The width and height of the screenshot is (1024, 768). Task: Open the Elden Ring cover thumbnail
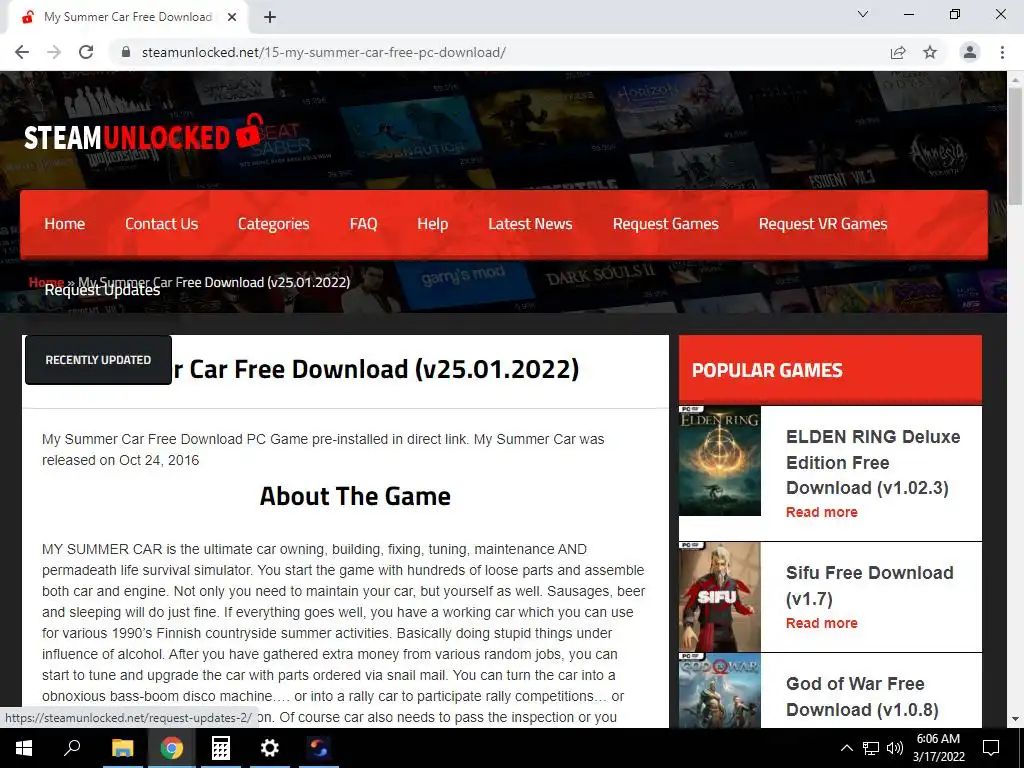720,461
